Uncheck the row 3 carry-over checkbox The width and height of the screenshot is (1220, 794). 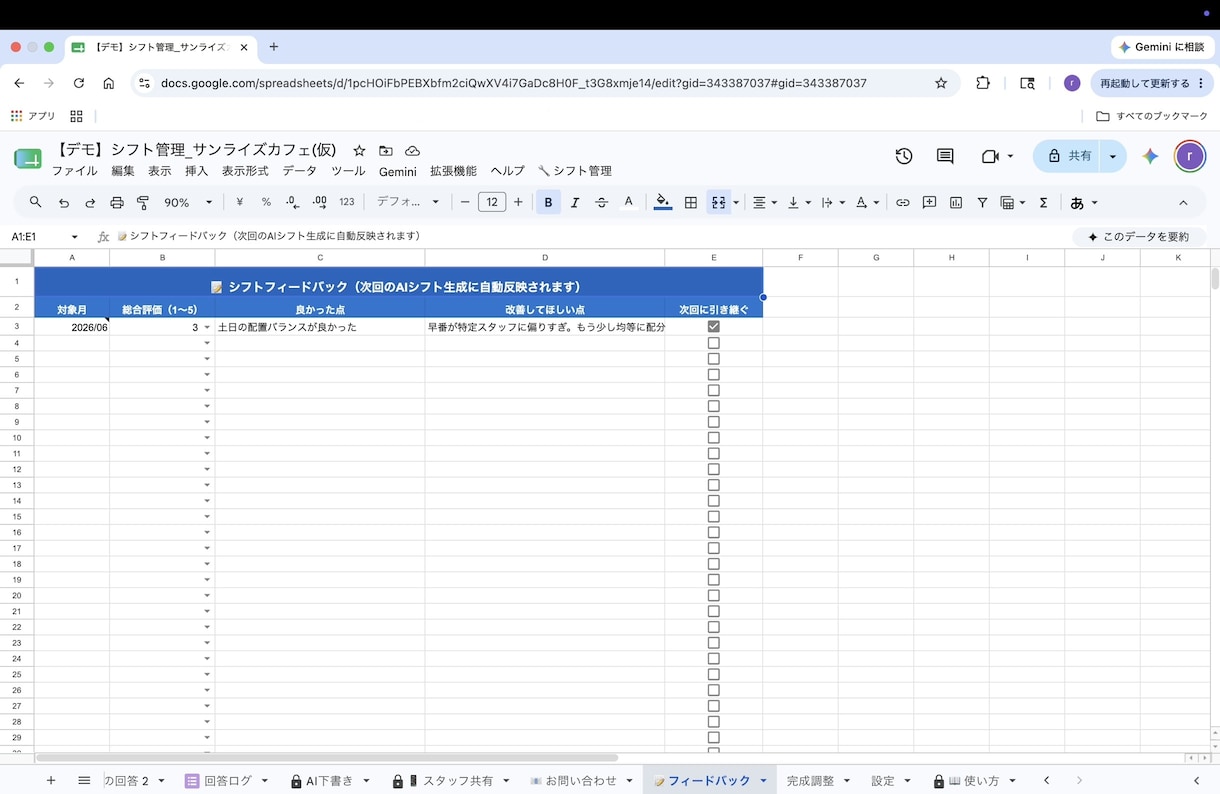pyautogui.click(x=713, y=327)
